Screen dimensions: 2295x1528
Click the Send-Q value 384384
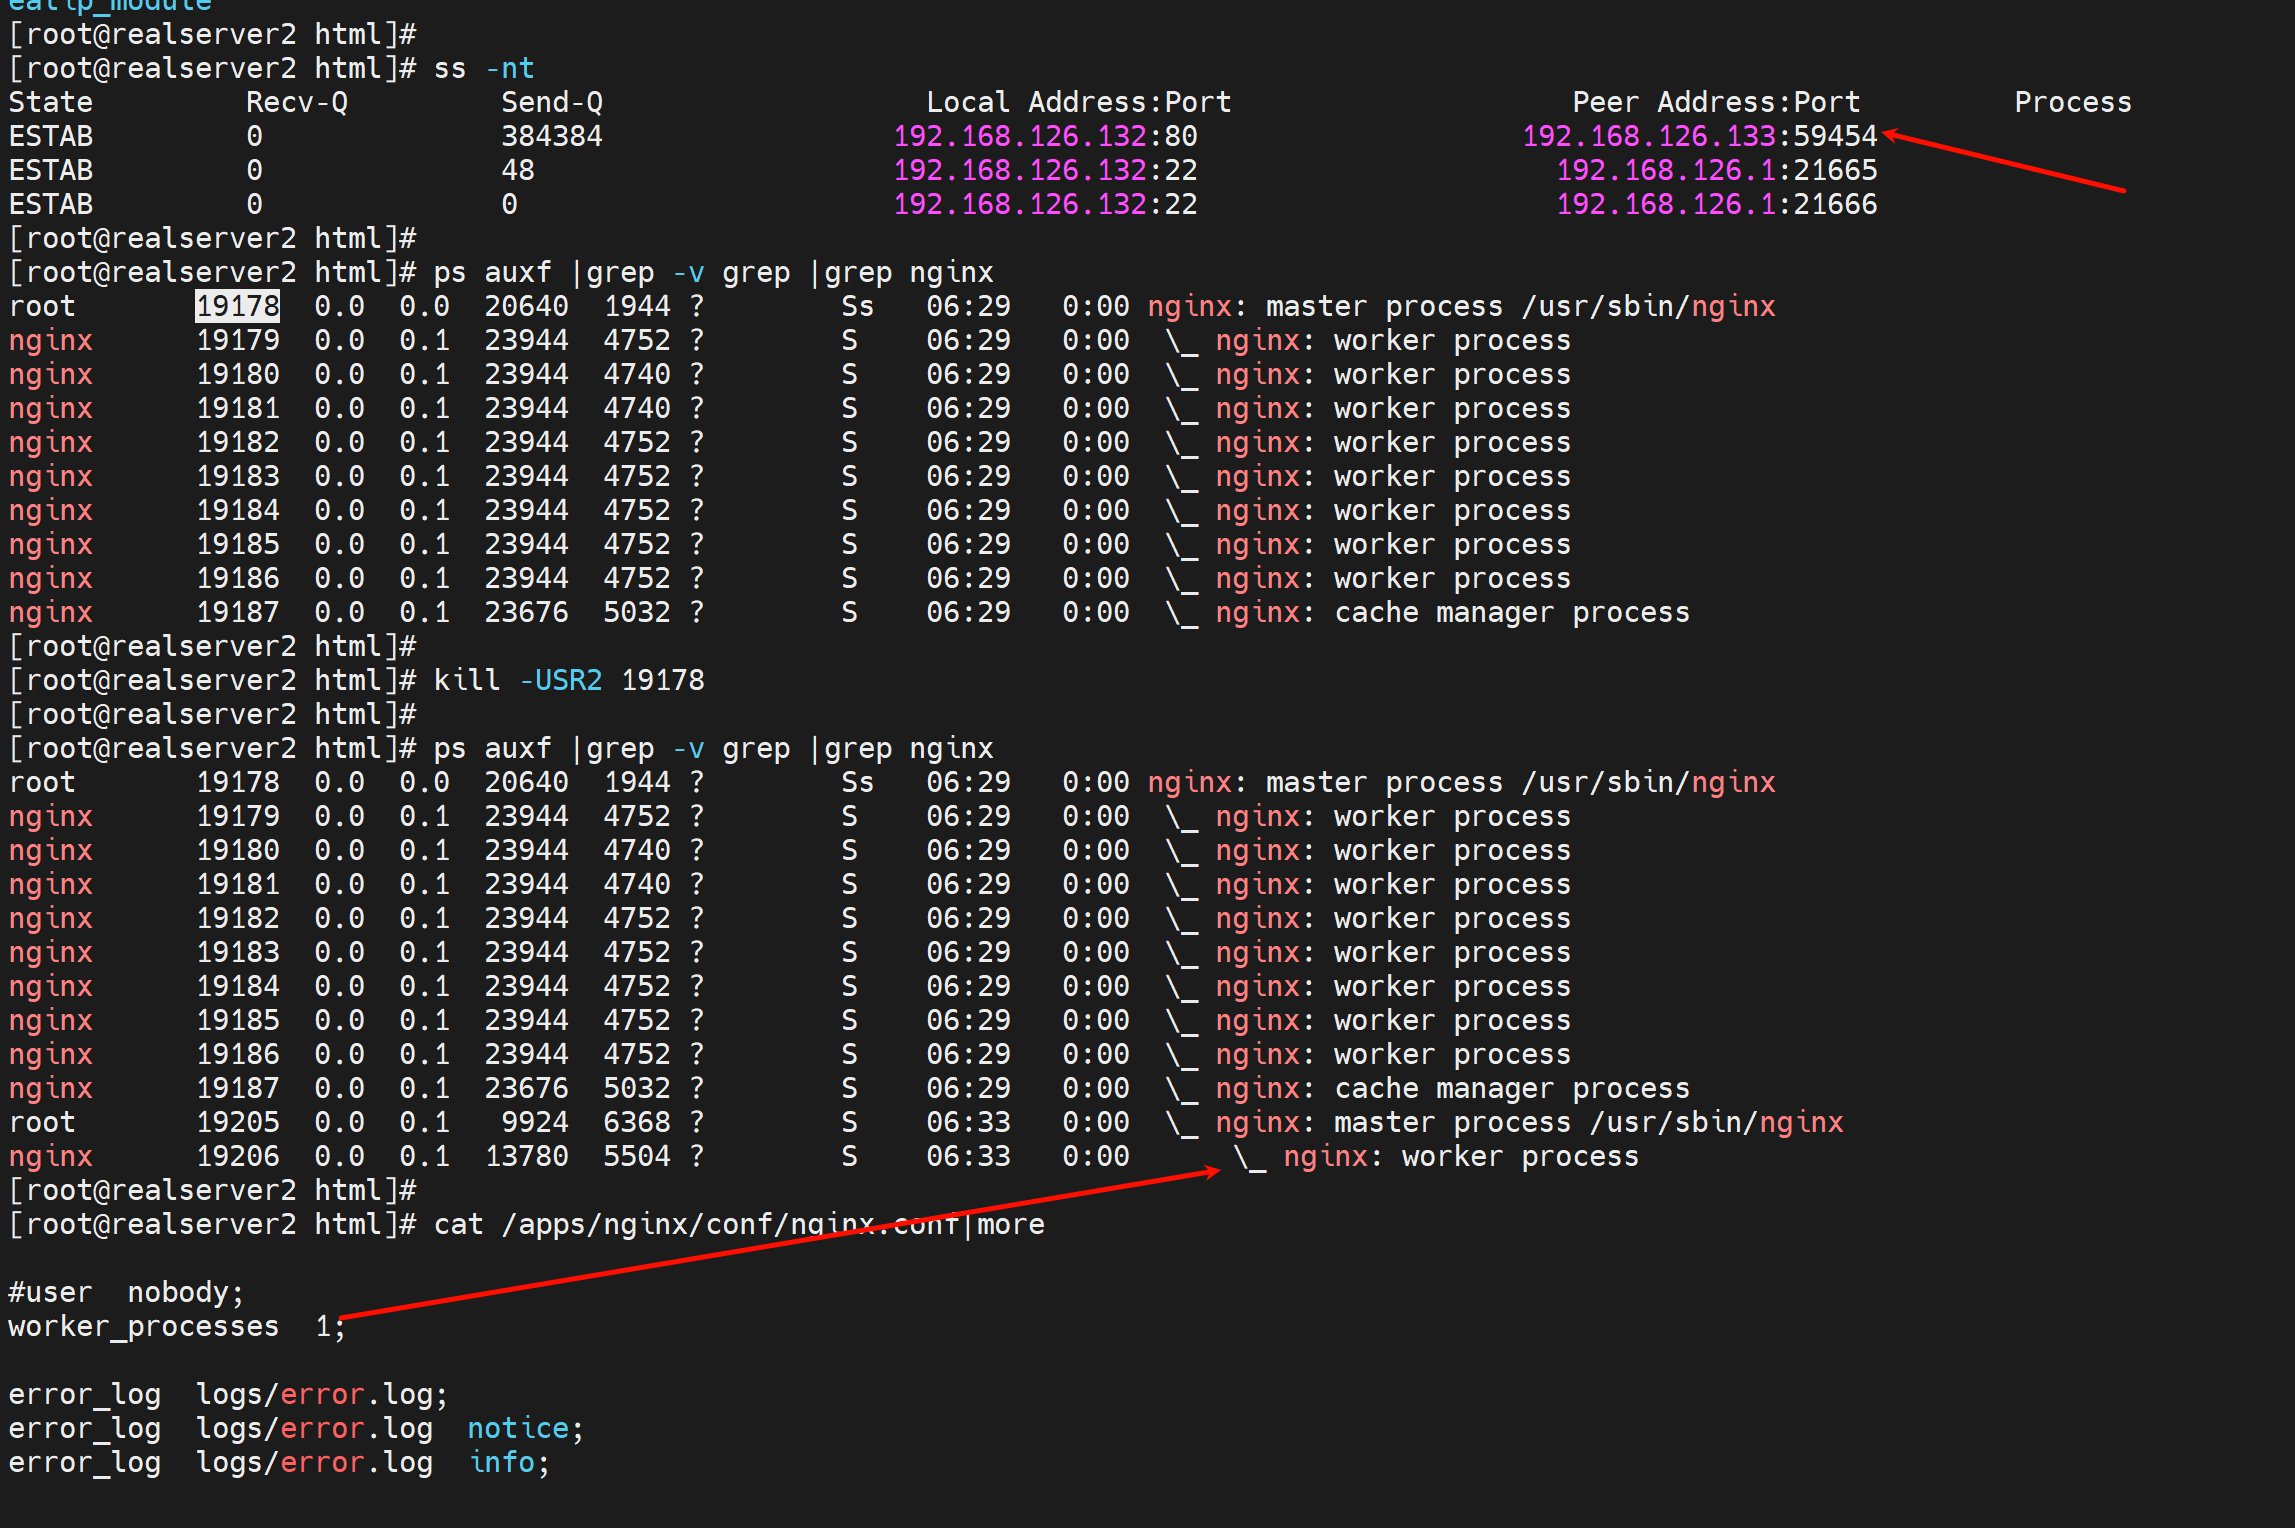coord(551,136)
